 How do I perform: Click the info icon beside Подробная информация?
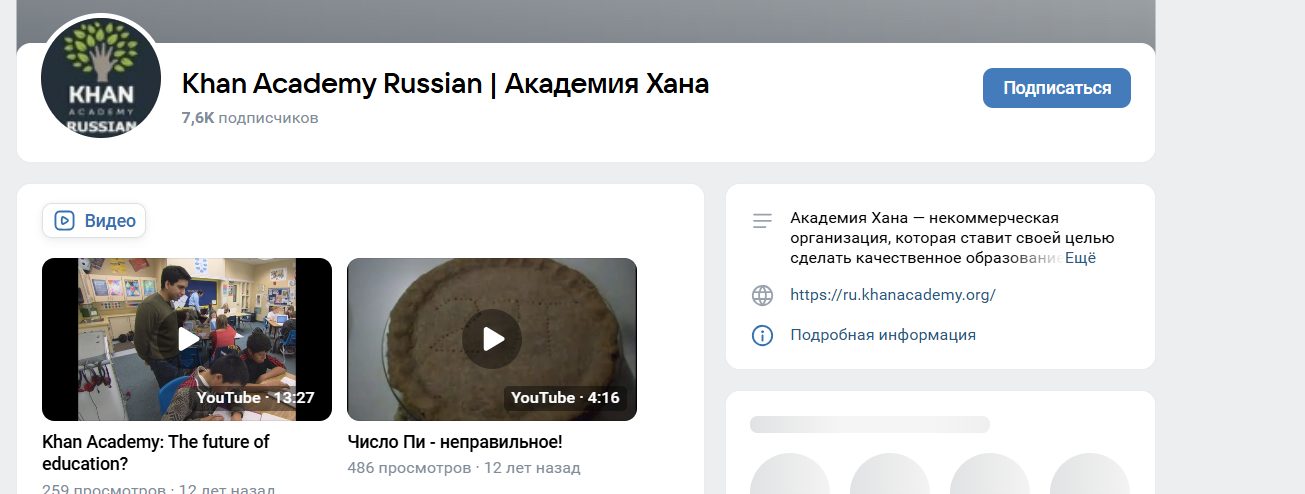click(x=762, y=335)
